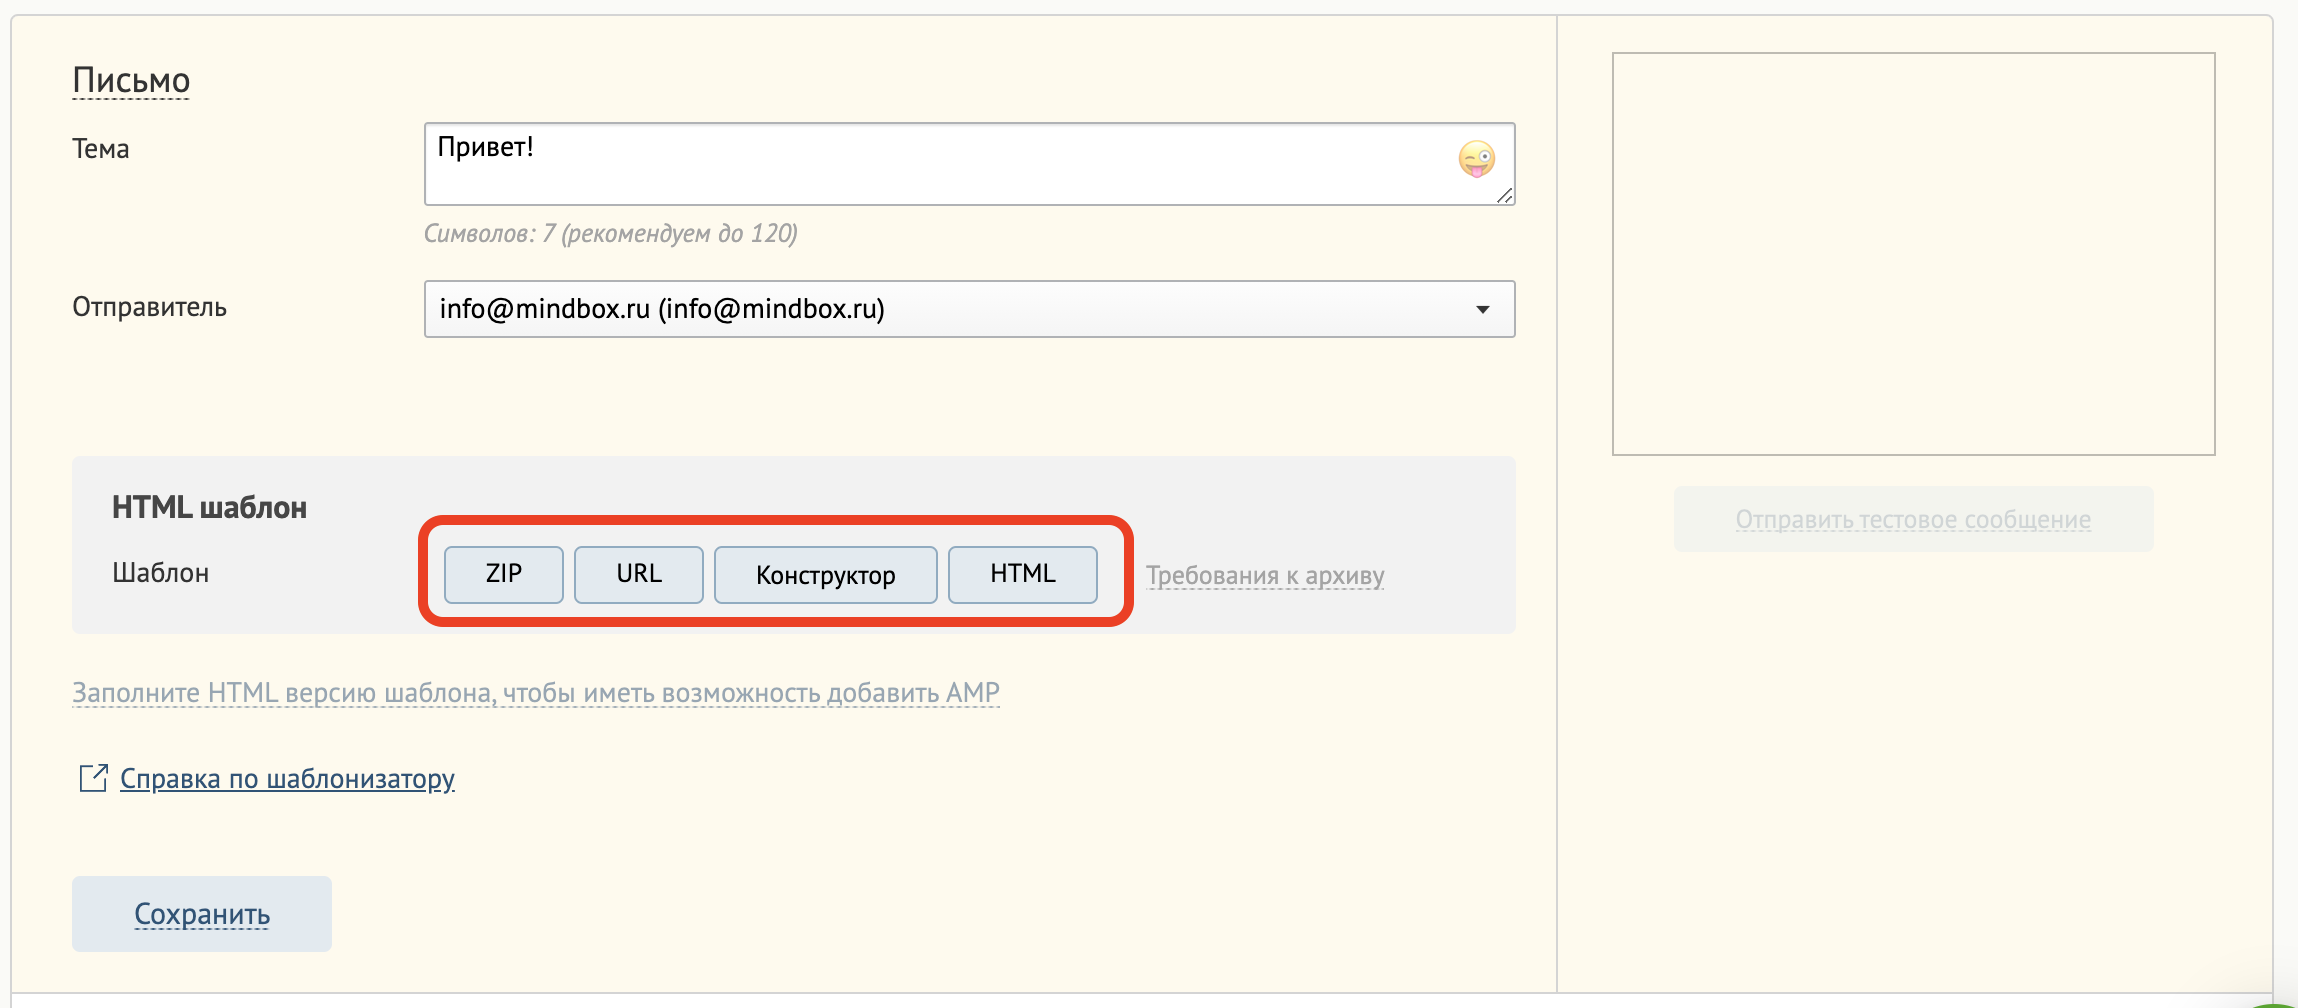Click the Сохранить button
This screenshot has width=2298, height=1008.
tap(202, 914)
